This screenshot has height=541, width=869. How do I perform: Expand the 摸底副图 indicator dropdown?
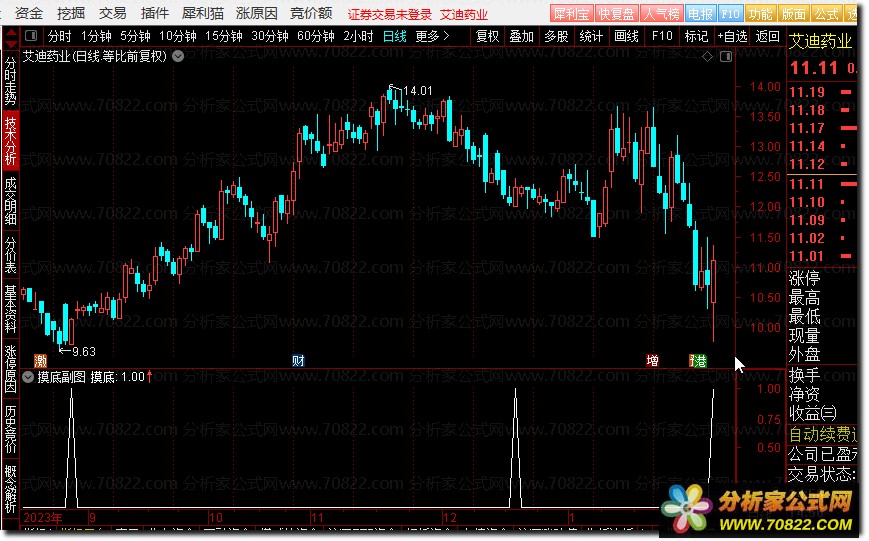coord(28,377)
